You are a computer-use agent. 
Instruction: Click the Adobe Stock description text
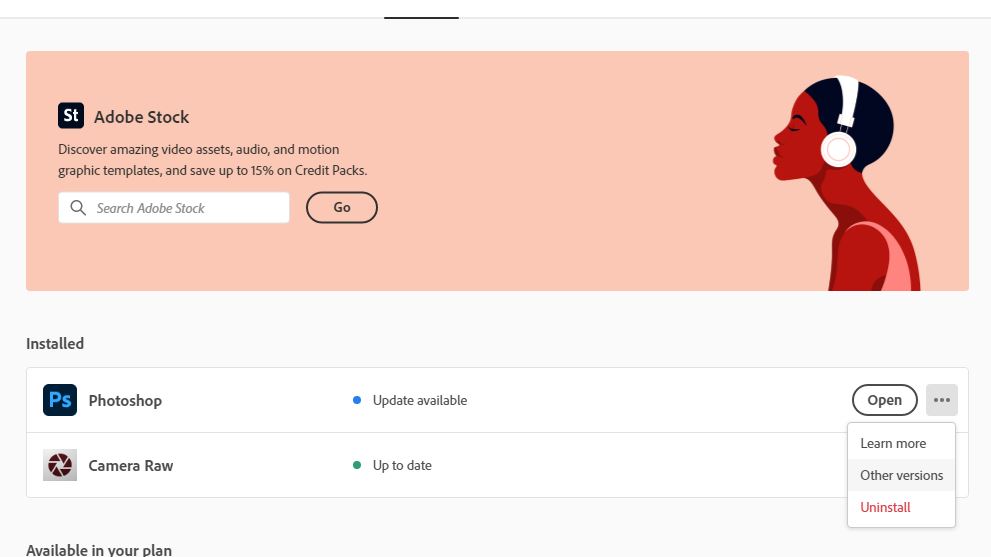[x=212, y=160]
